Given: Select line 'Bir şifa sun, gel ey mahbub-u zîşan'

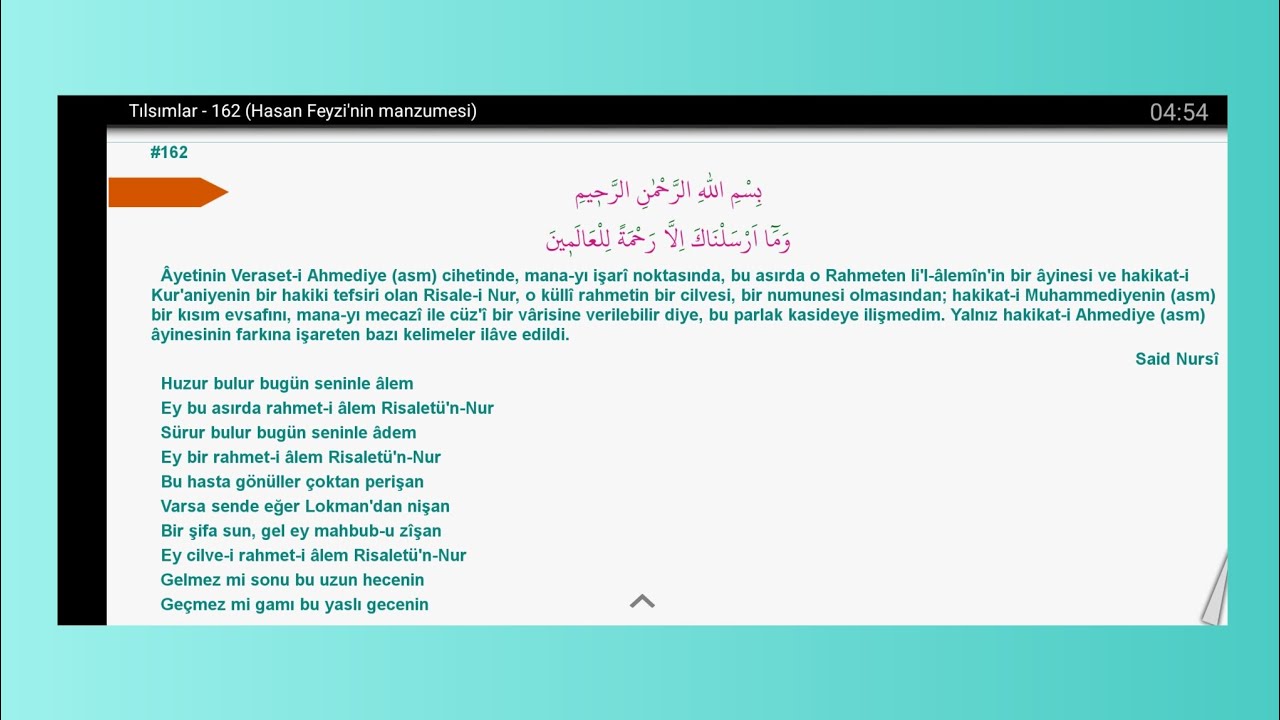Looking at the screenshot, I should (x=301, y=531).
